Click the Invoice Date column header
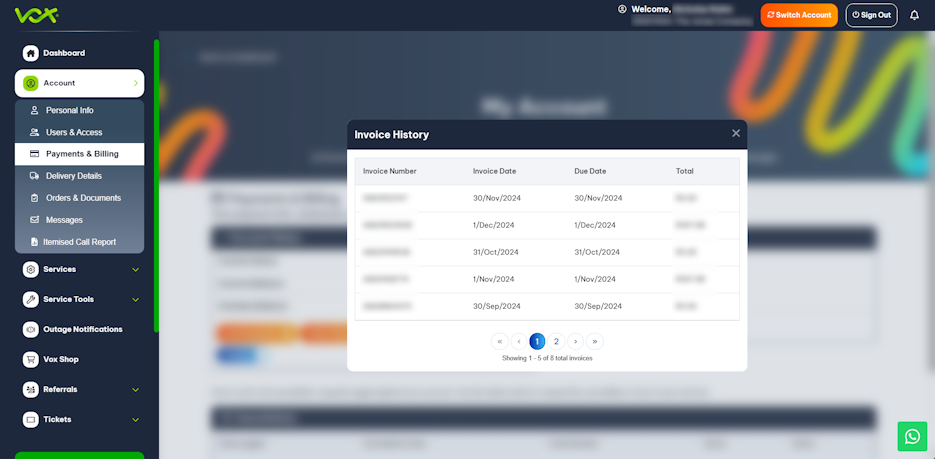This screenshot has height=459, width=935. (x=494, y=171)
